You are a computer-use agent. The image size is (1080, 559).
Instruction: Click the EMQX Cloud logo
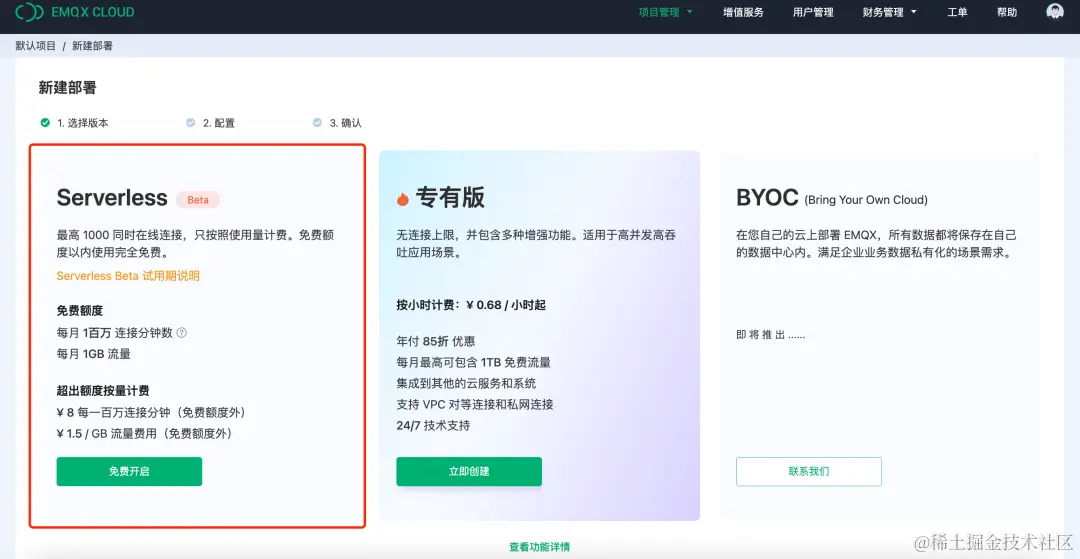[x=74, y=12]
